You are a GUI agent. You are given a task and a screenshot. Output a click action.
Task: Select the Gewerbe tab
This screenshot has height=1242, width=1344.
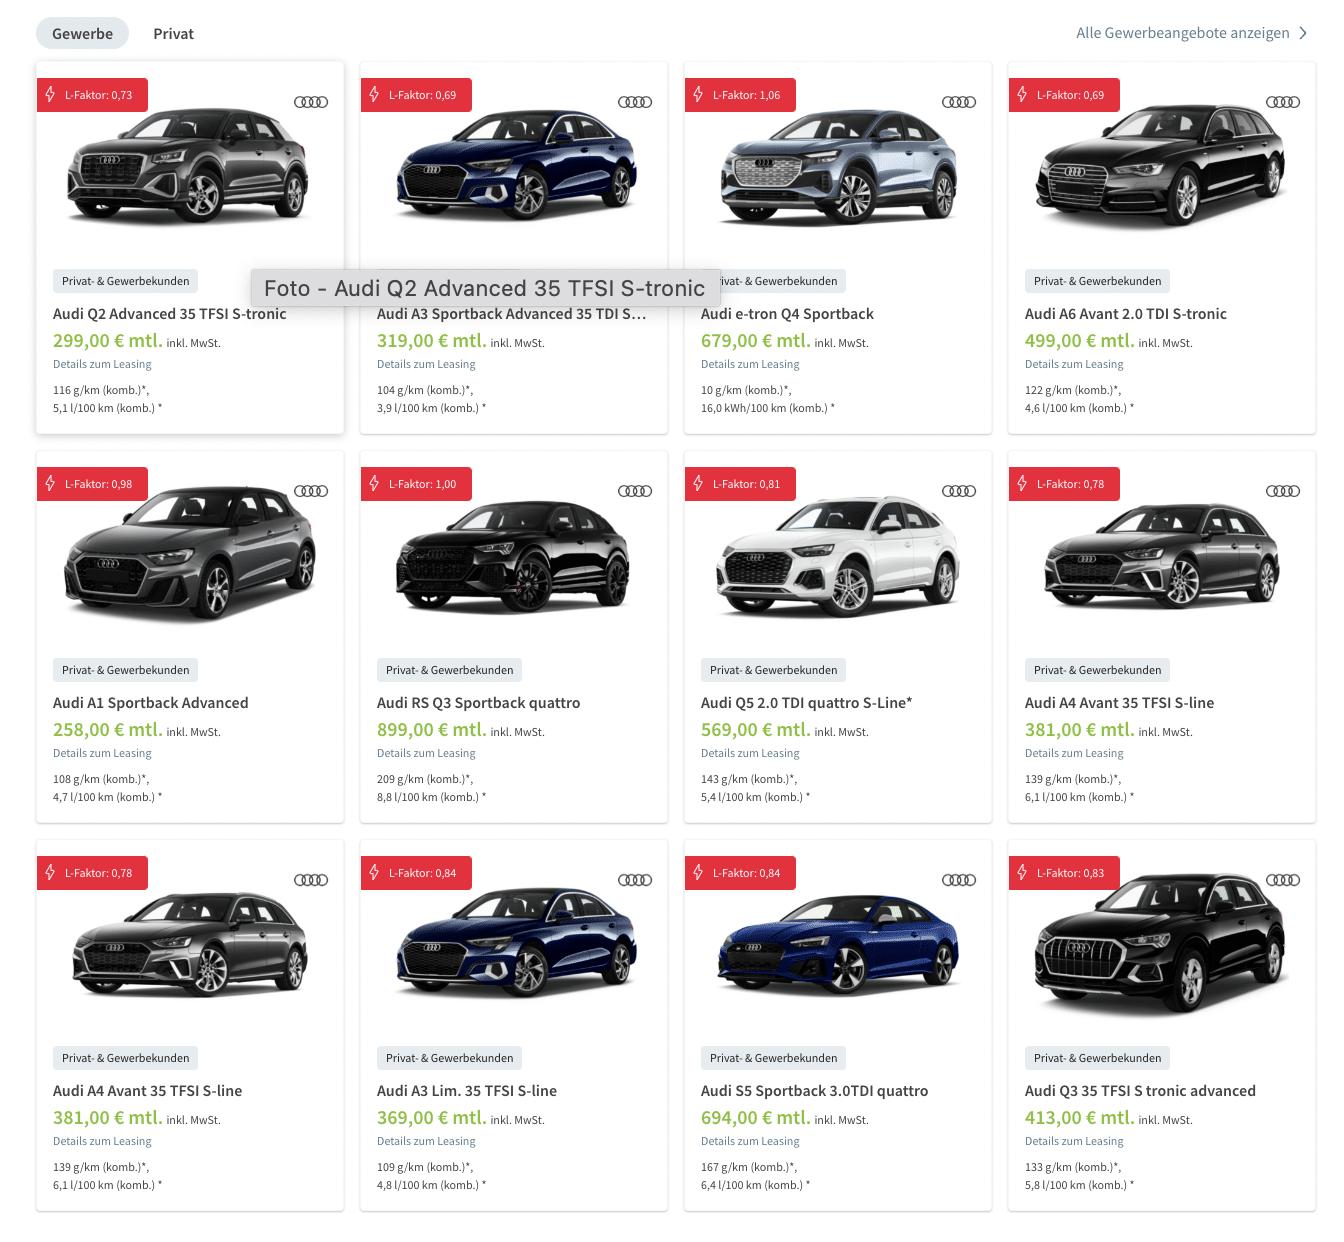pos(82,33)
